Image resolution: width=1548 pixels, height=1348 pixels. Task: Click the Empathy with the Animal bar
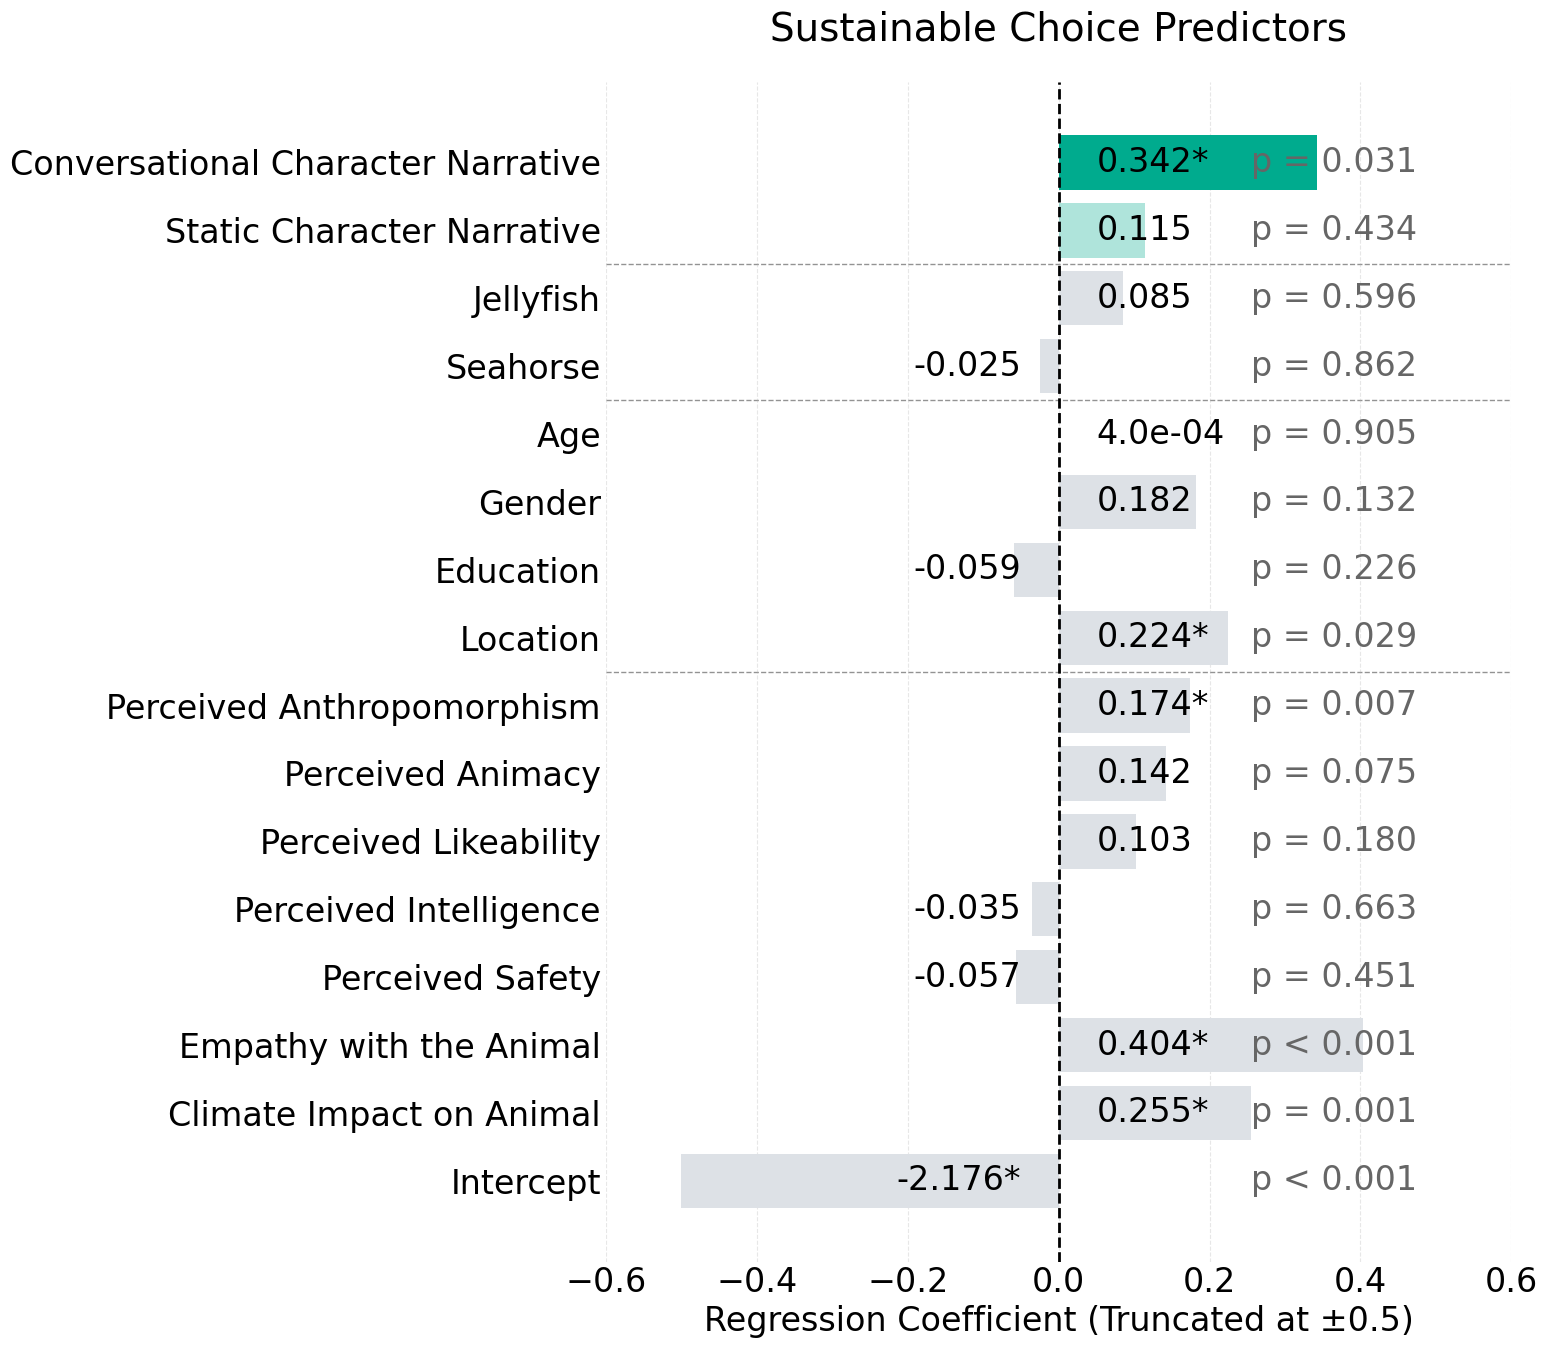(x=1211, y=1045)
